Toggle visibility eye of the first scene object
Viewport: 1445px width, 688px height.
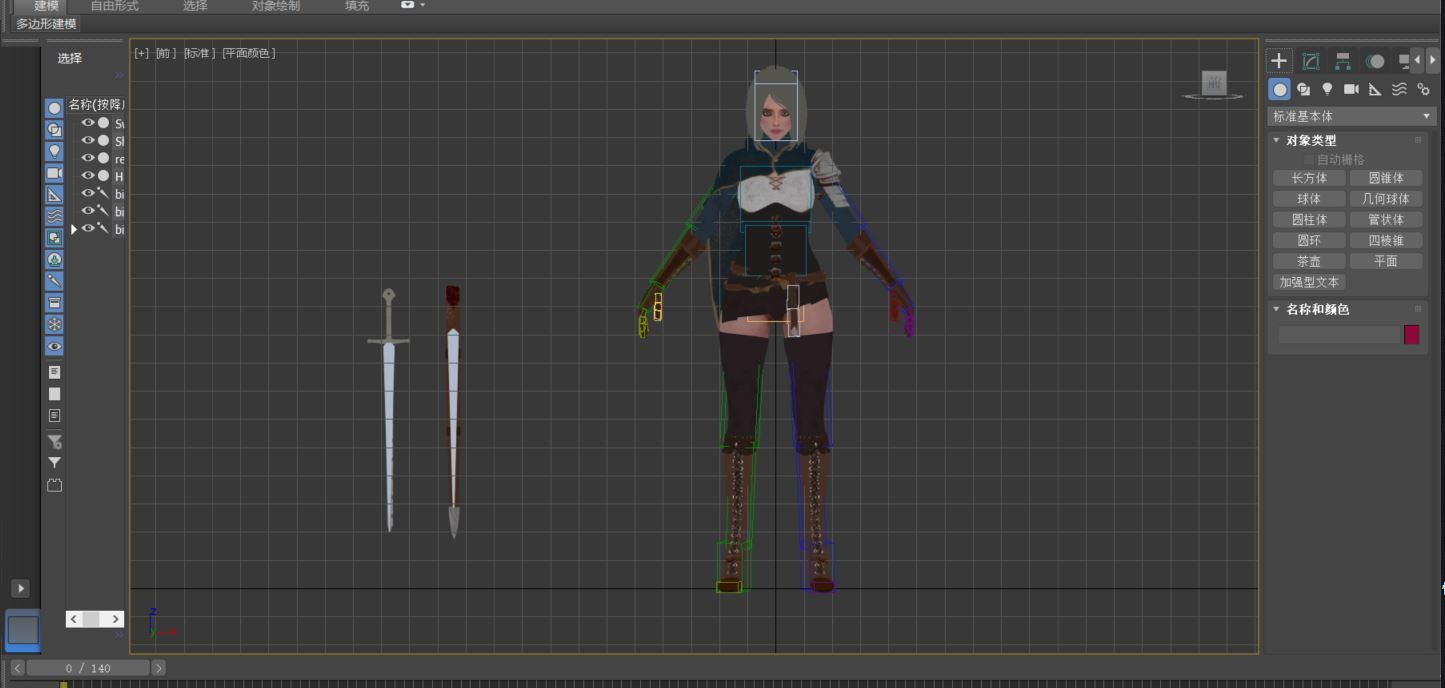88,123
